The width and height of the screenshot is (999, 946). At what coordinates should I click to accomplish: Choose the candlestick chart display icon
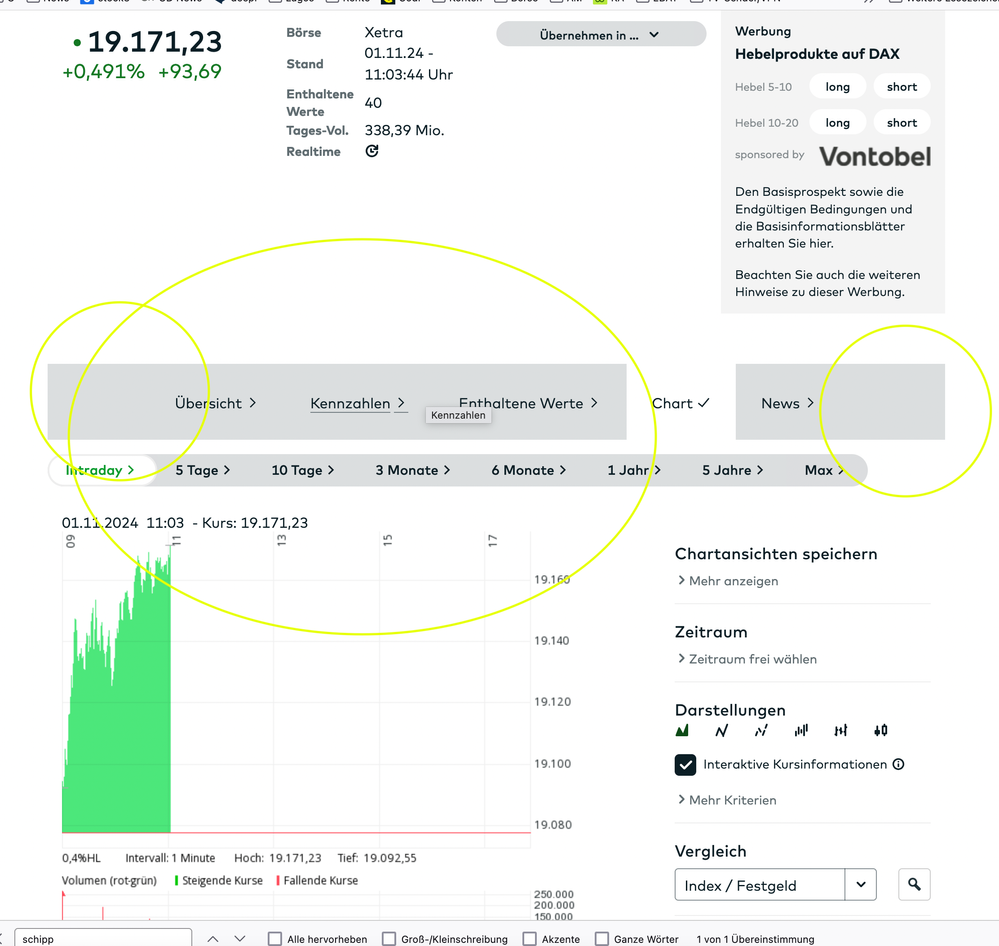[x=880, y=731]
